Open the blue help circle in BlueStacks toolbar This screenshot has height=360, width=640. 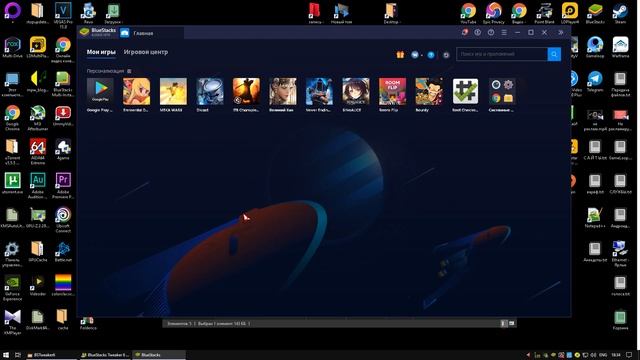click(431, 55)
